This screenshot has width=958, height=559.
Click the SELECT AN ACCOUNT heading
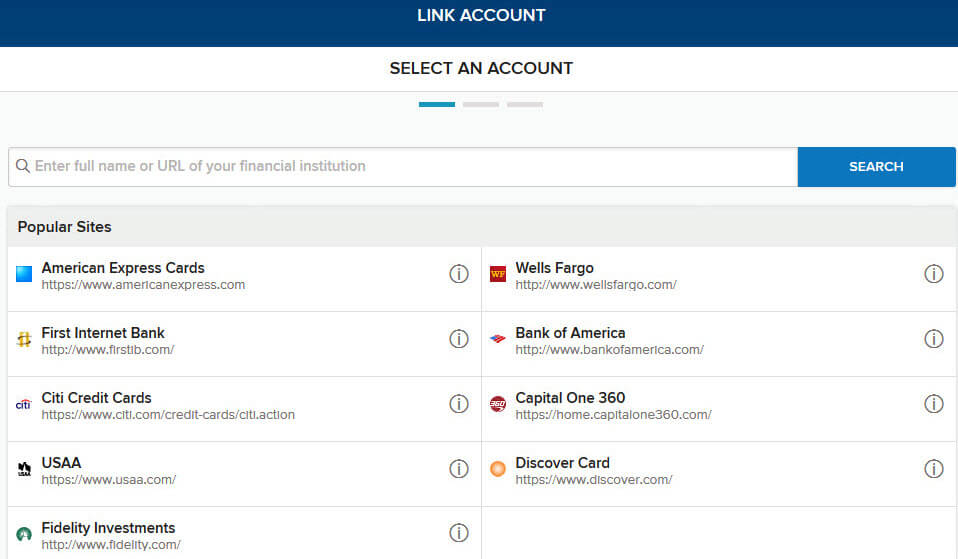click(x=481, y=68)
